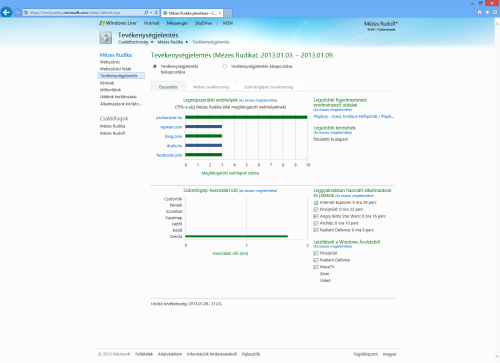Screen dimensions: 500x363
Task: Select the Mézes Rudika browser tab
Action: click(x=192, y=13)
